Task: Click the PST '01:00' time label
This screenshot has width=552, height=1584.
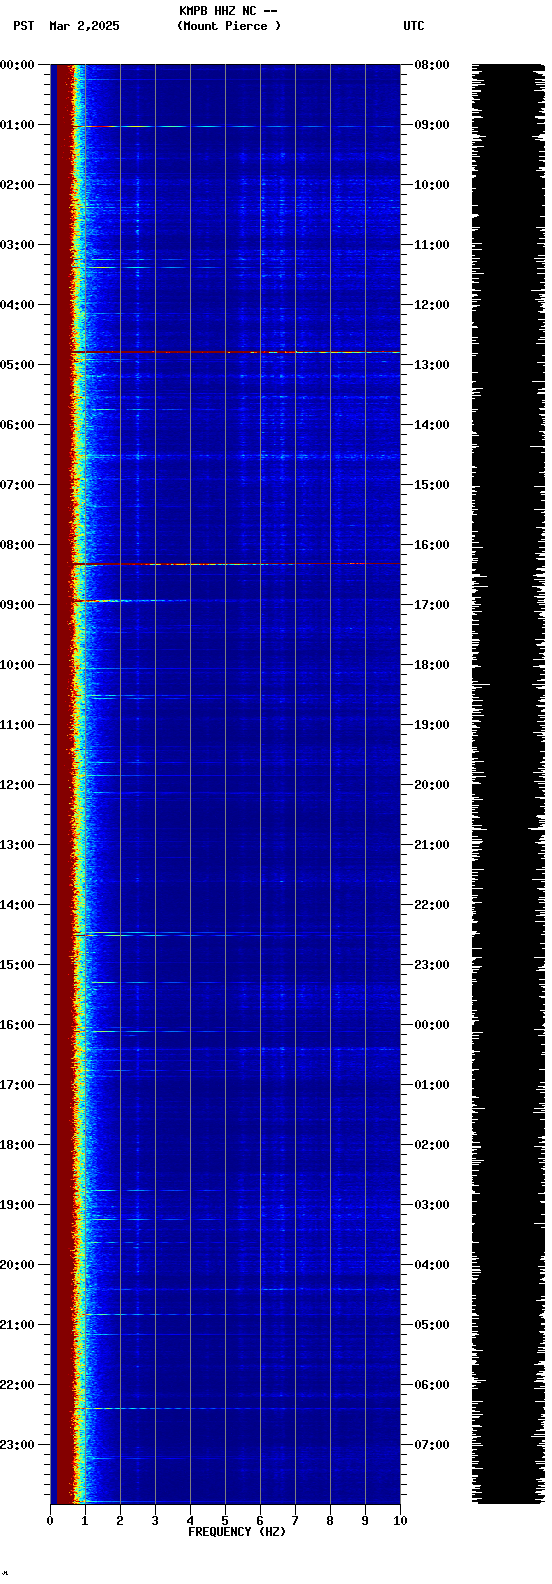Action: (x=17, y=125)
